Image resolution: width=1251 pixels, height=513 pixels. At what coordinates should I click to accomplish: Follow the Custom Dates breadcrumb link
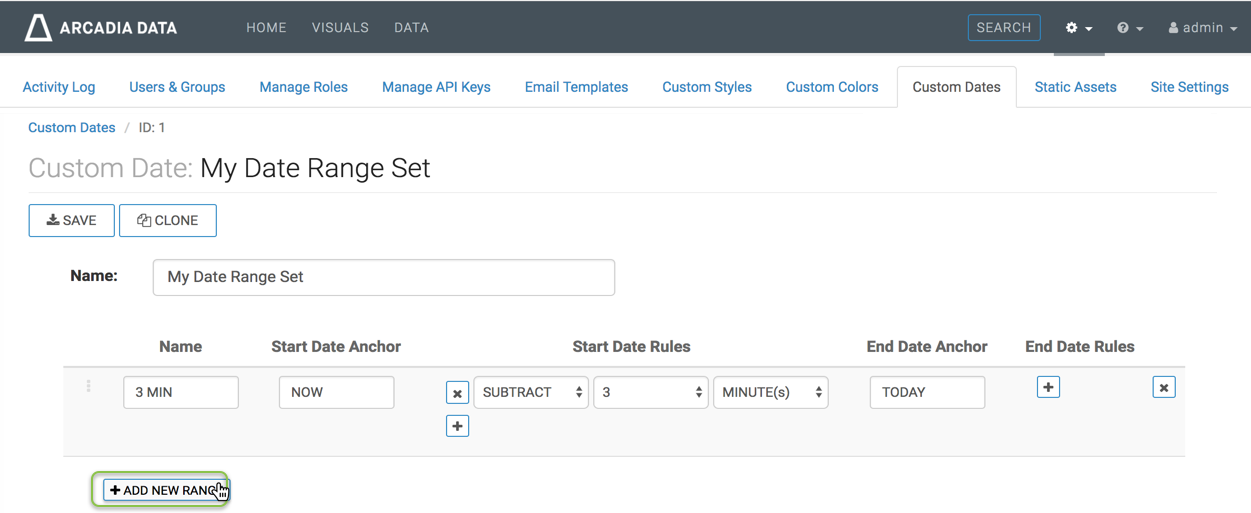[71, 128]
